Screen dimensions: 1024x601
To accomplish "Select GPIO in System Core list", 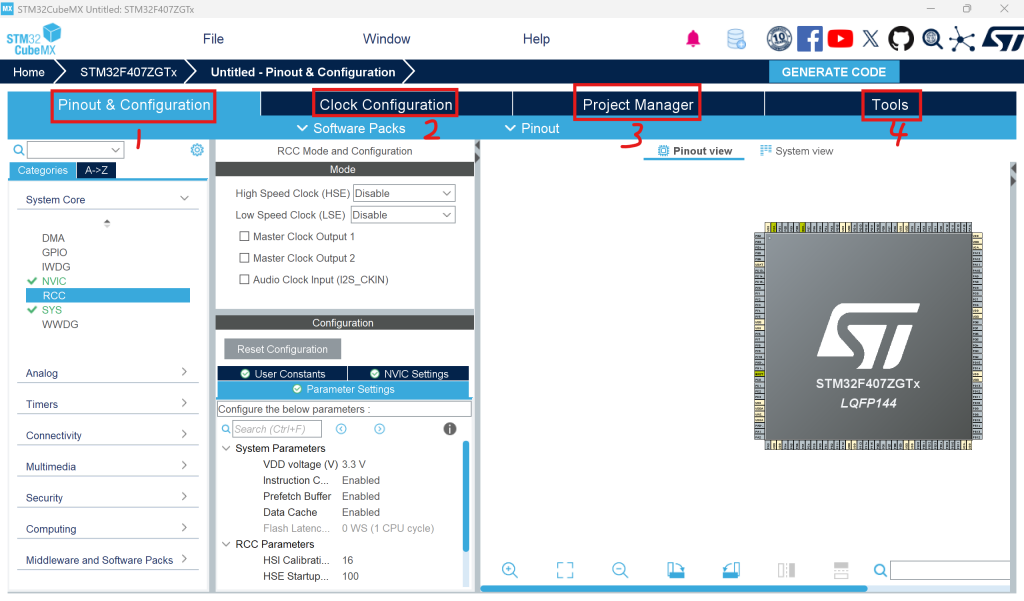I will point(54,252).
